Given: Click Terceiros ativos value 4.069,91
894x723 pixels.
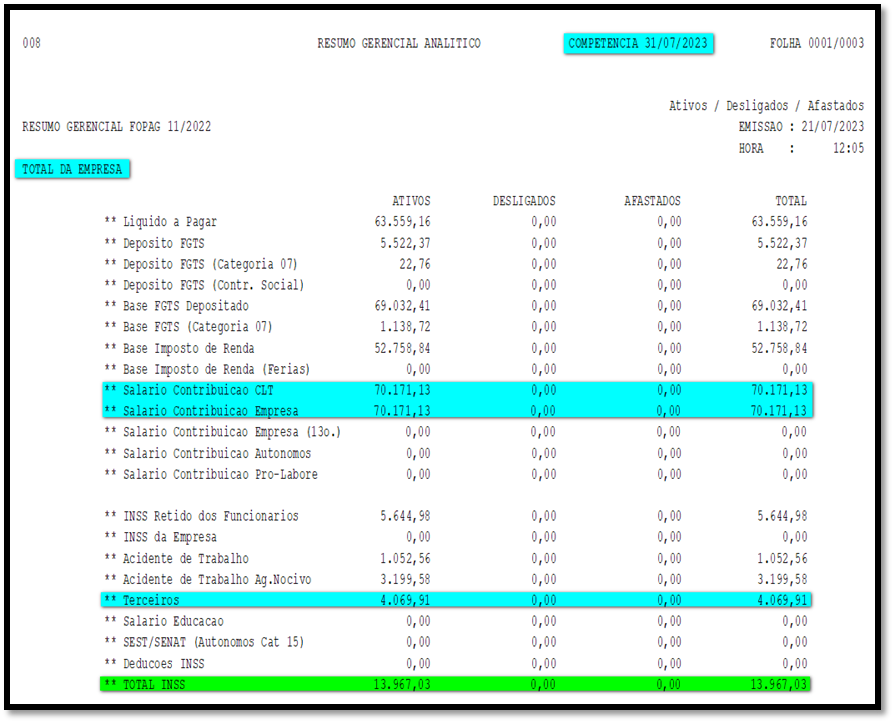Looking at the screenshot, I should click(x=405, y=600).
